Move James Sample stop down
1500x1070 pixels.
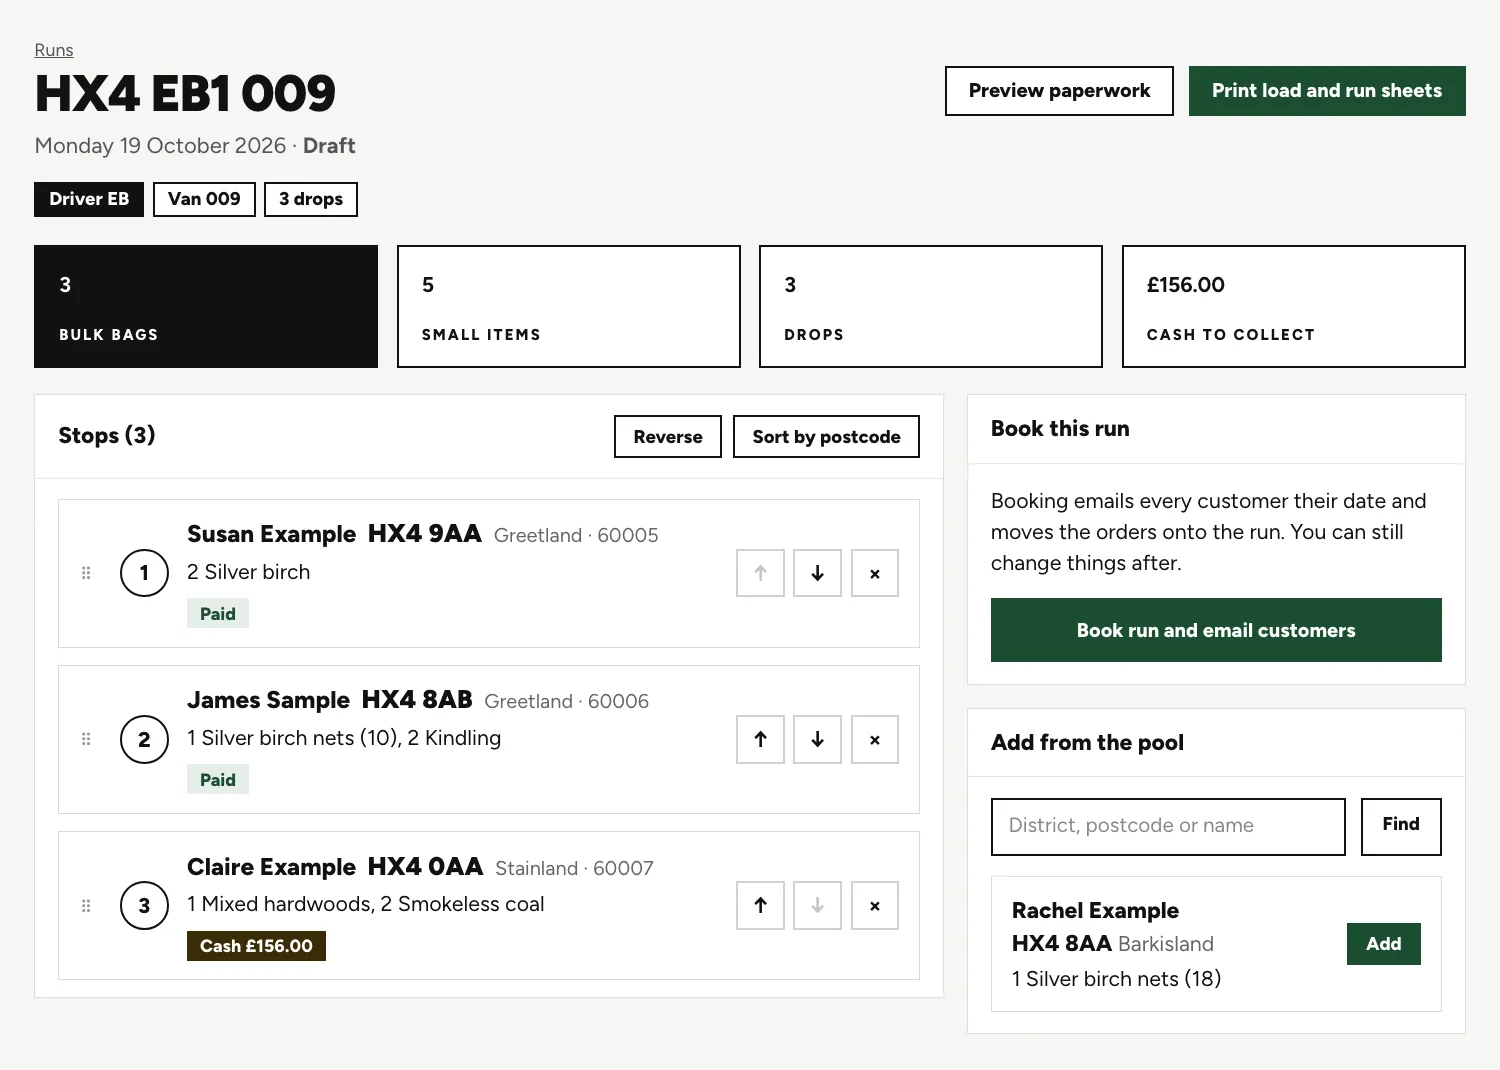coord(817,739)
